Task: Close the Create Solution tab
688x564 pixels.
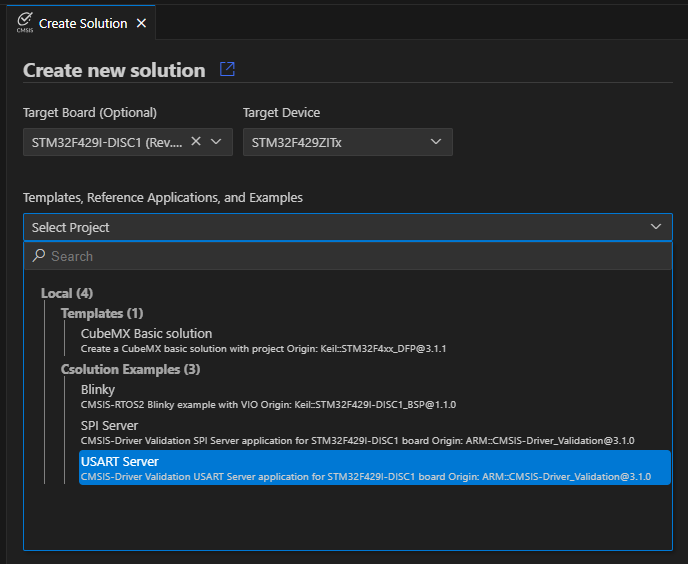Action: (x=141, y=23)
